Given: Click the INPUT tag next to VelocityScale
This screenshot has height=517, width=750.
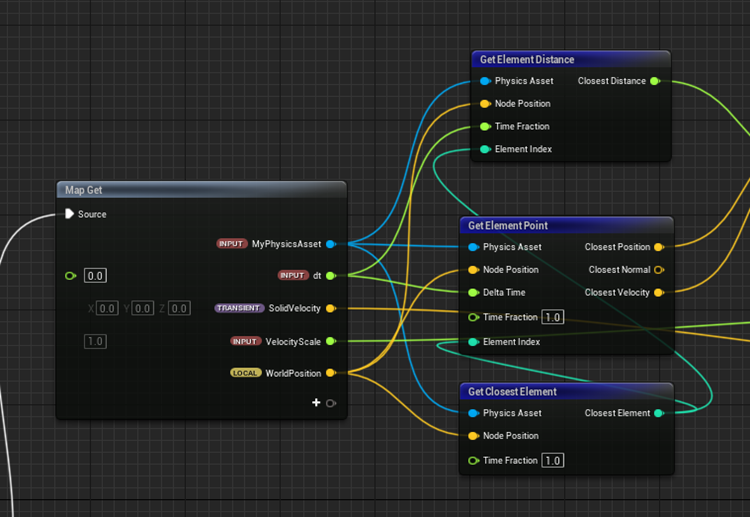Looking at the screenshot, I should [x=245, y=341].
